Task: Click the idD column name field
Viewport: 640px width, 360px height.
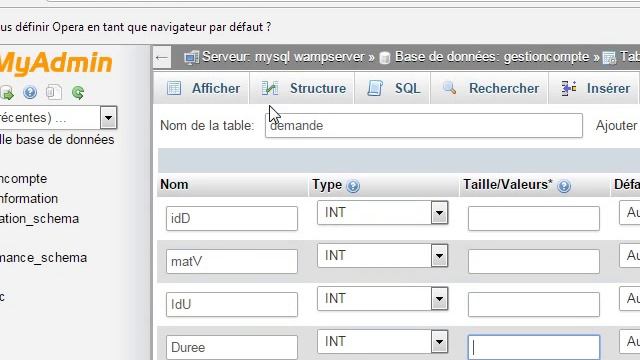Action: [232, 218]
